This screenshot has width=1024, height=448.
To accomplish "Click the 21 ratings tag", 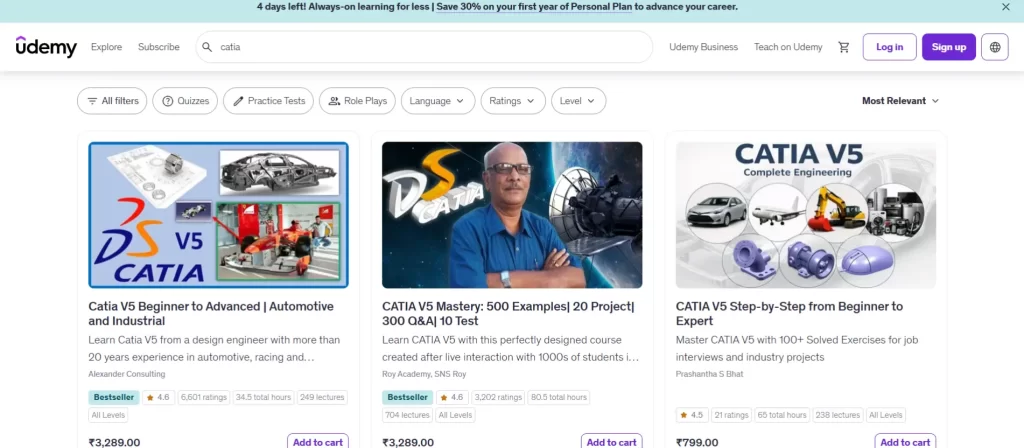I will click(731, 415).
